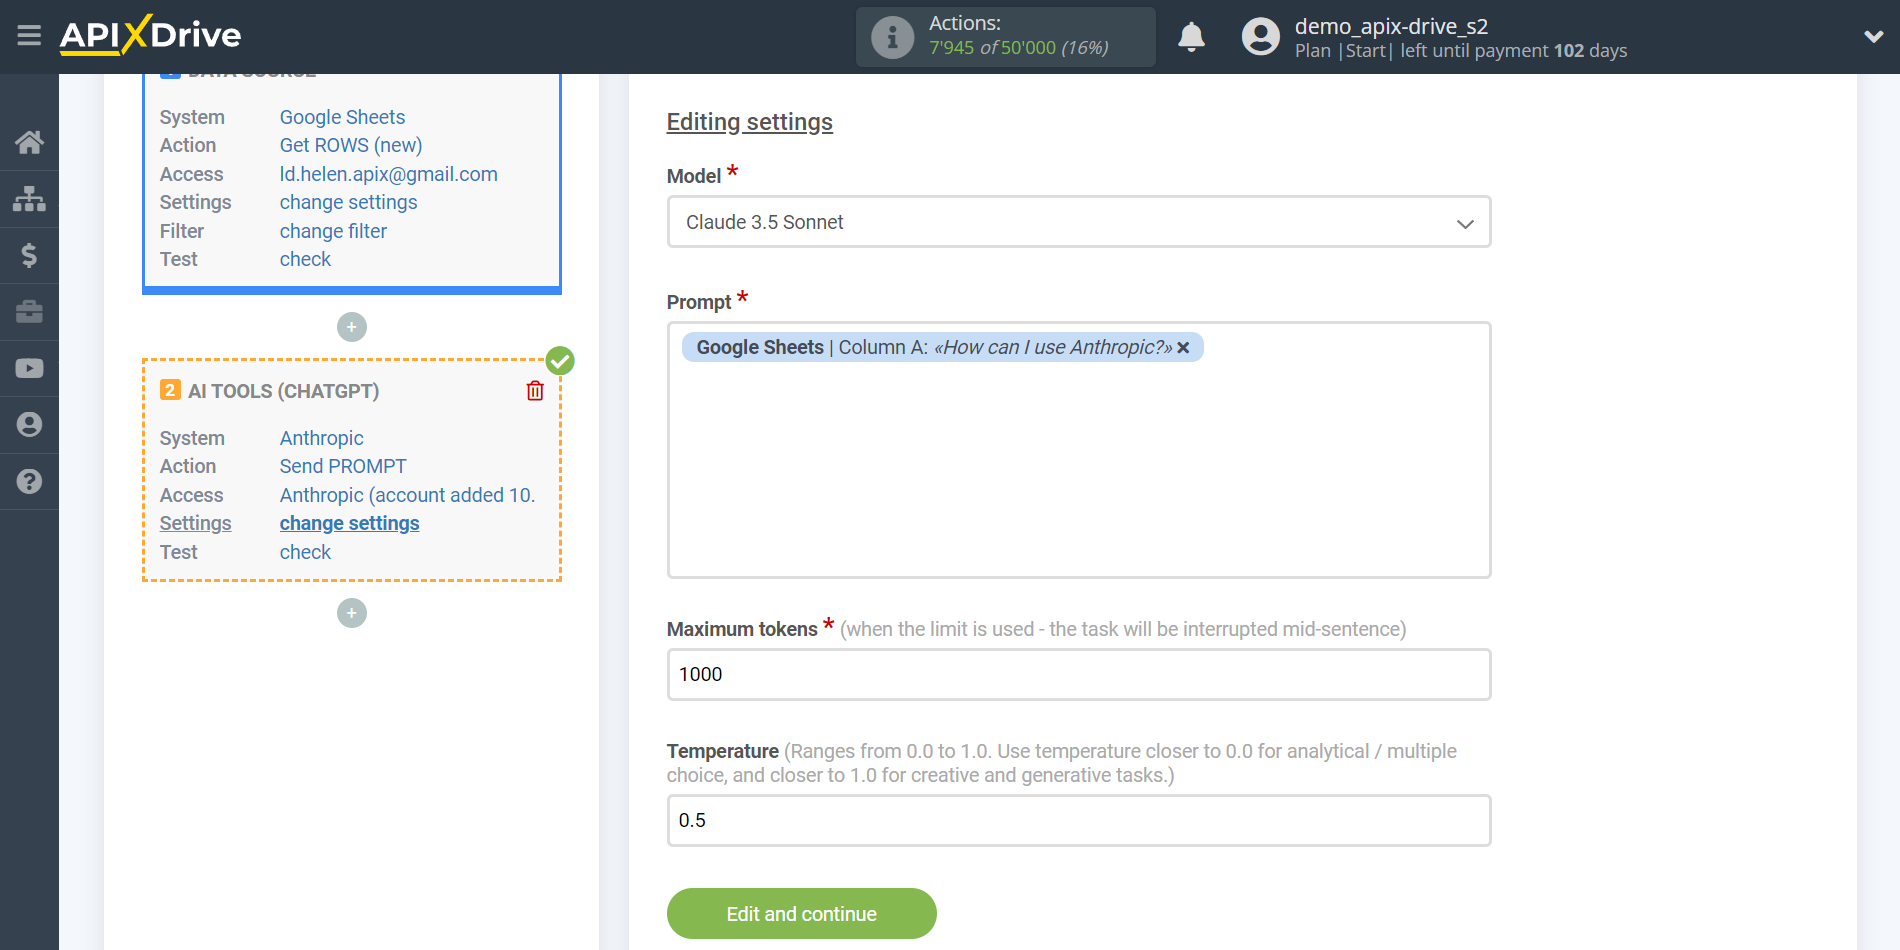Image resolution: width=1900 pixels, height=950 pixels.
Task: Open the help question mark icon
Action: [29, 481]
